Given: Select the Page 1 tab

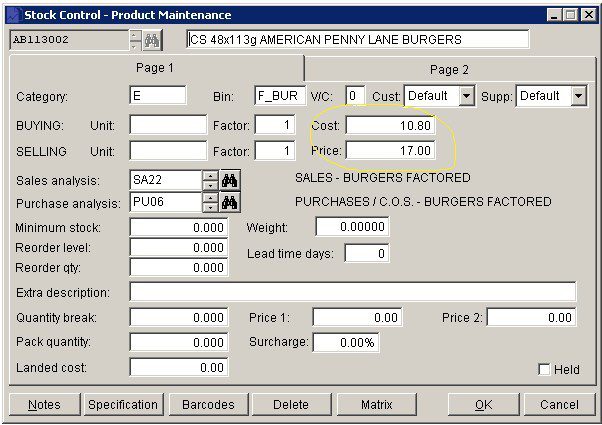Looking at the screenshot, I should (x=155, y=68).
